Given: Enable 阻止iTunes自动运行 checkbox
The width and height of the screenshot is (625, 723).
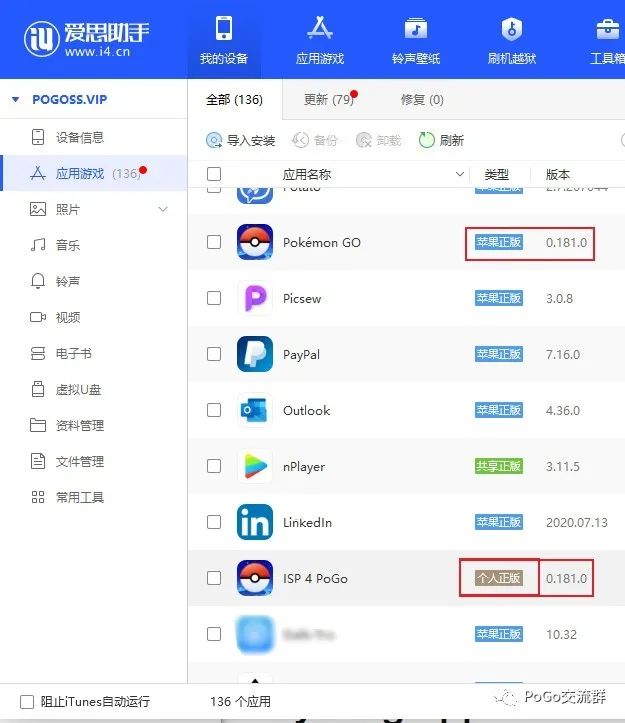Looking at the screenshot, I should pyautogui.click(x=27, y=702).
